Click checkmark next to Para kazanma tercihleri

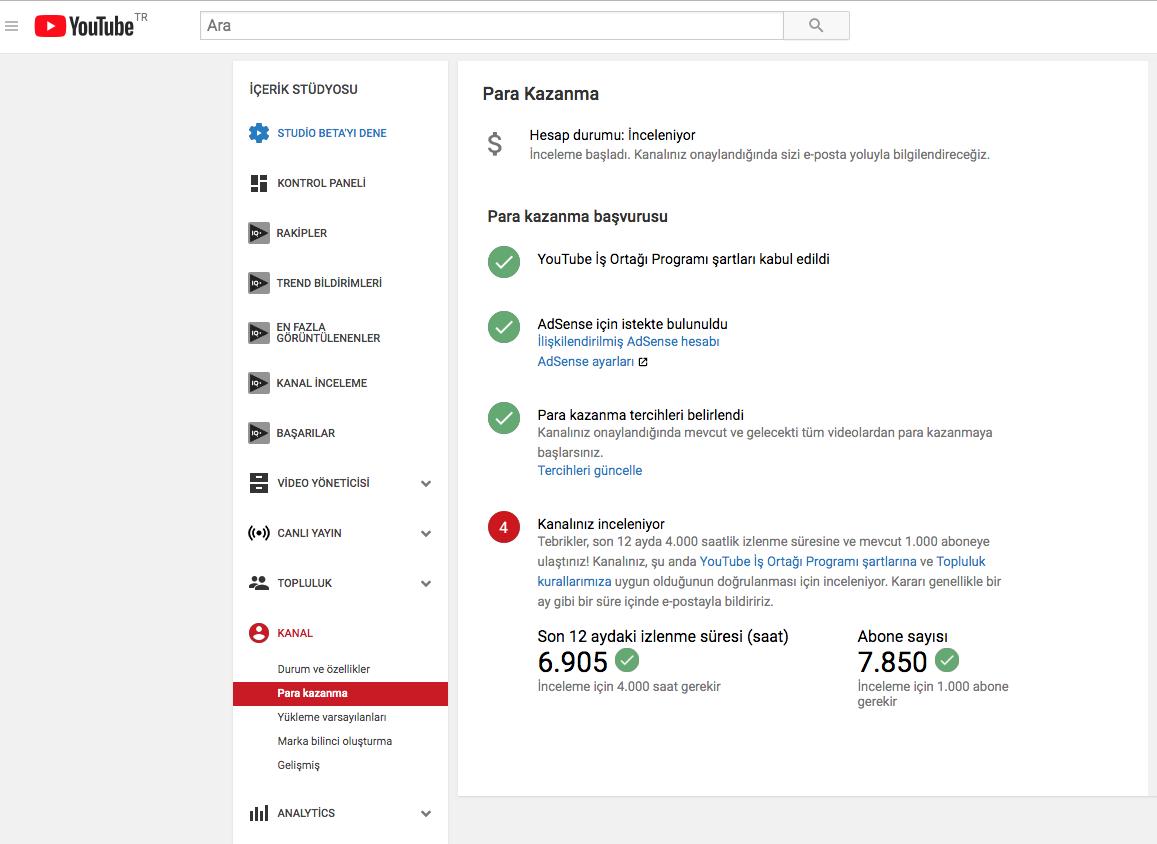(x=504, y=418)
